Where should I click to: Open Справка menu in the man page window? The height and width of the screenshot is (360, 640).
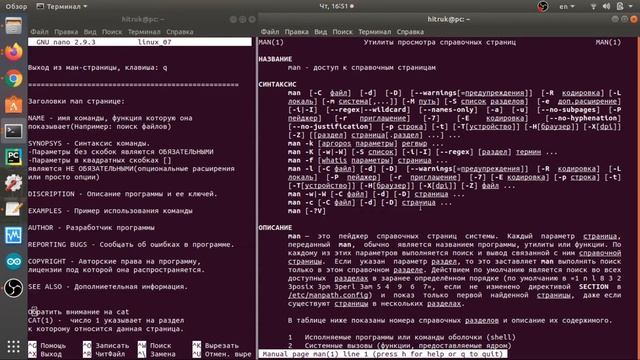[x=410, y=31]
